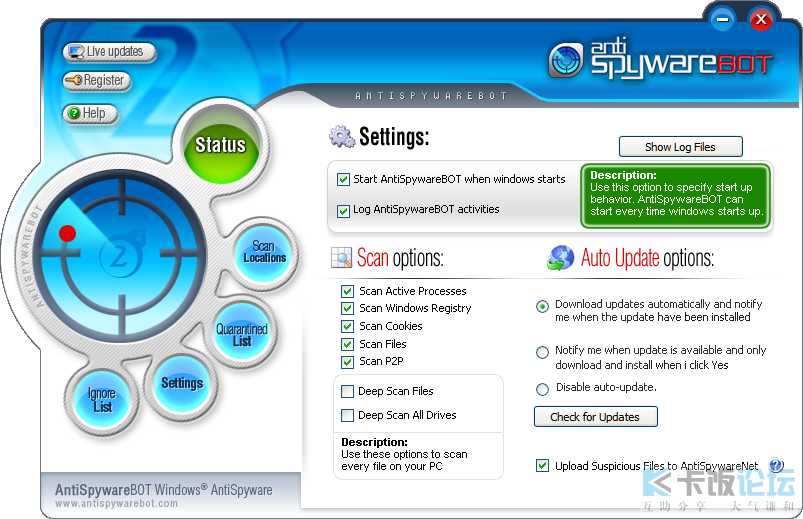
Task: Click Show Log Files button
Action: [x=680, y=147]
